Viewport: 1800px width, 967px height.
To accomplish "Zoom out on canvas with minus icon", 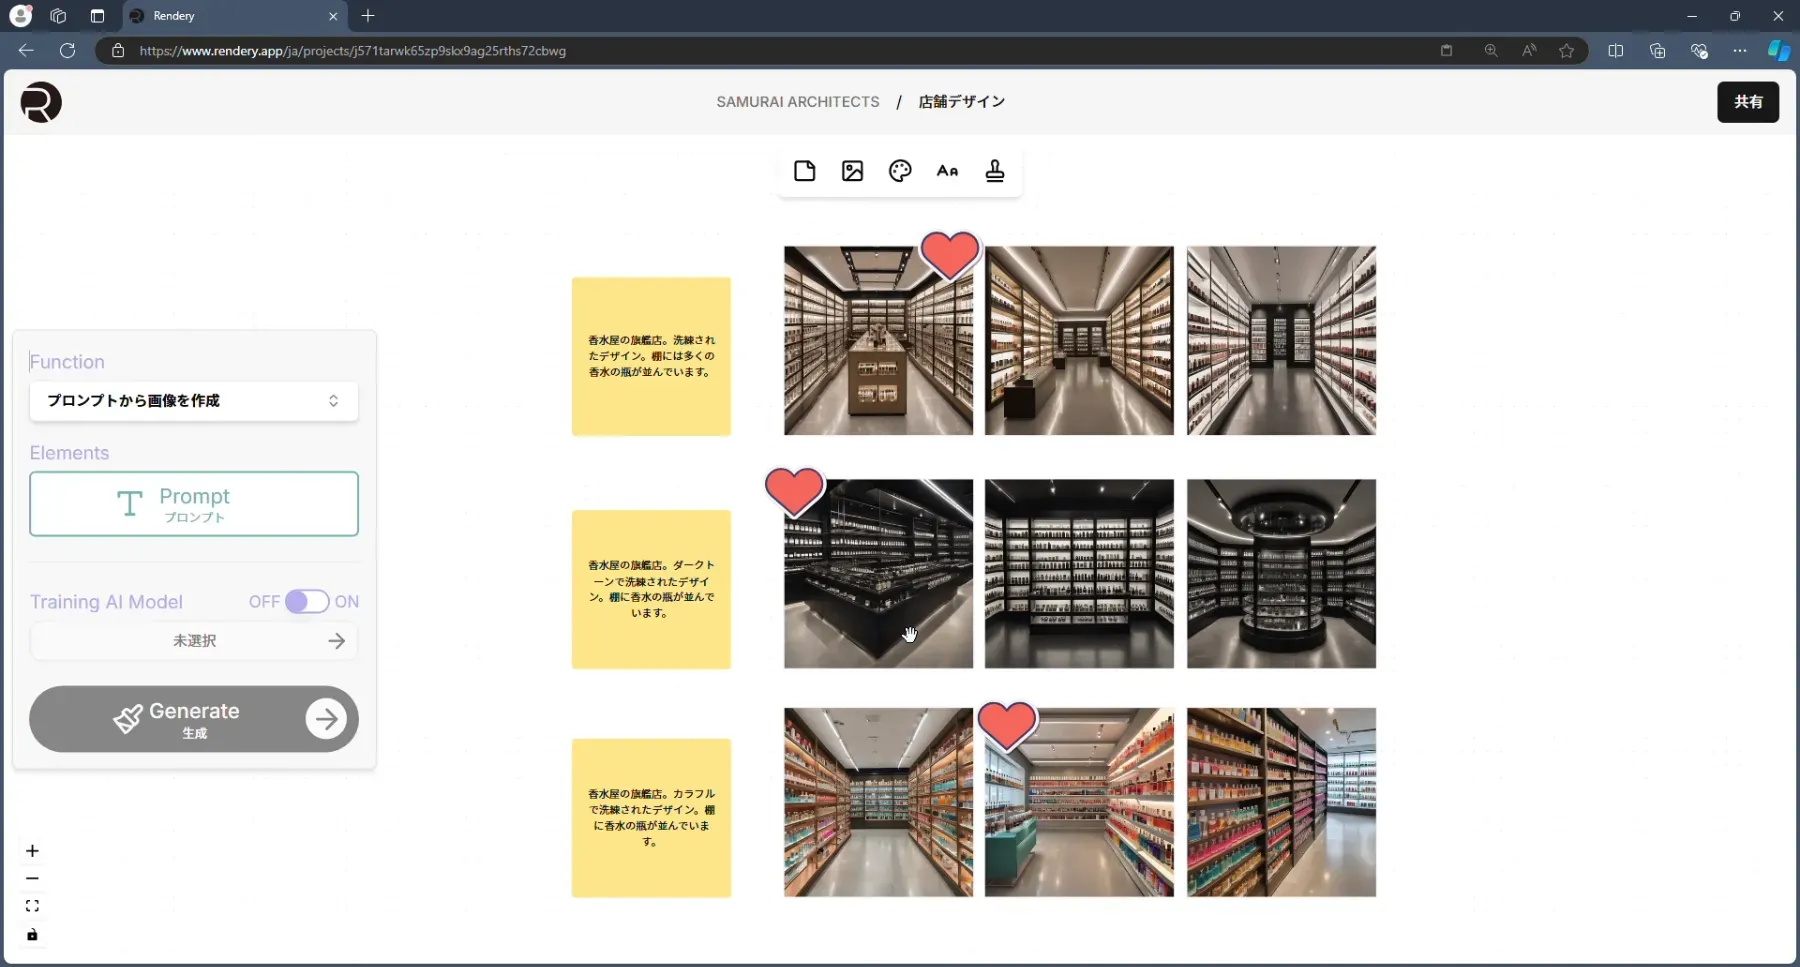I will click(32, 879).
